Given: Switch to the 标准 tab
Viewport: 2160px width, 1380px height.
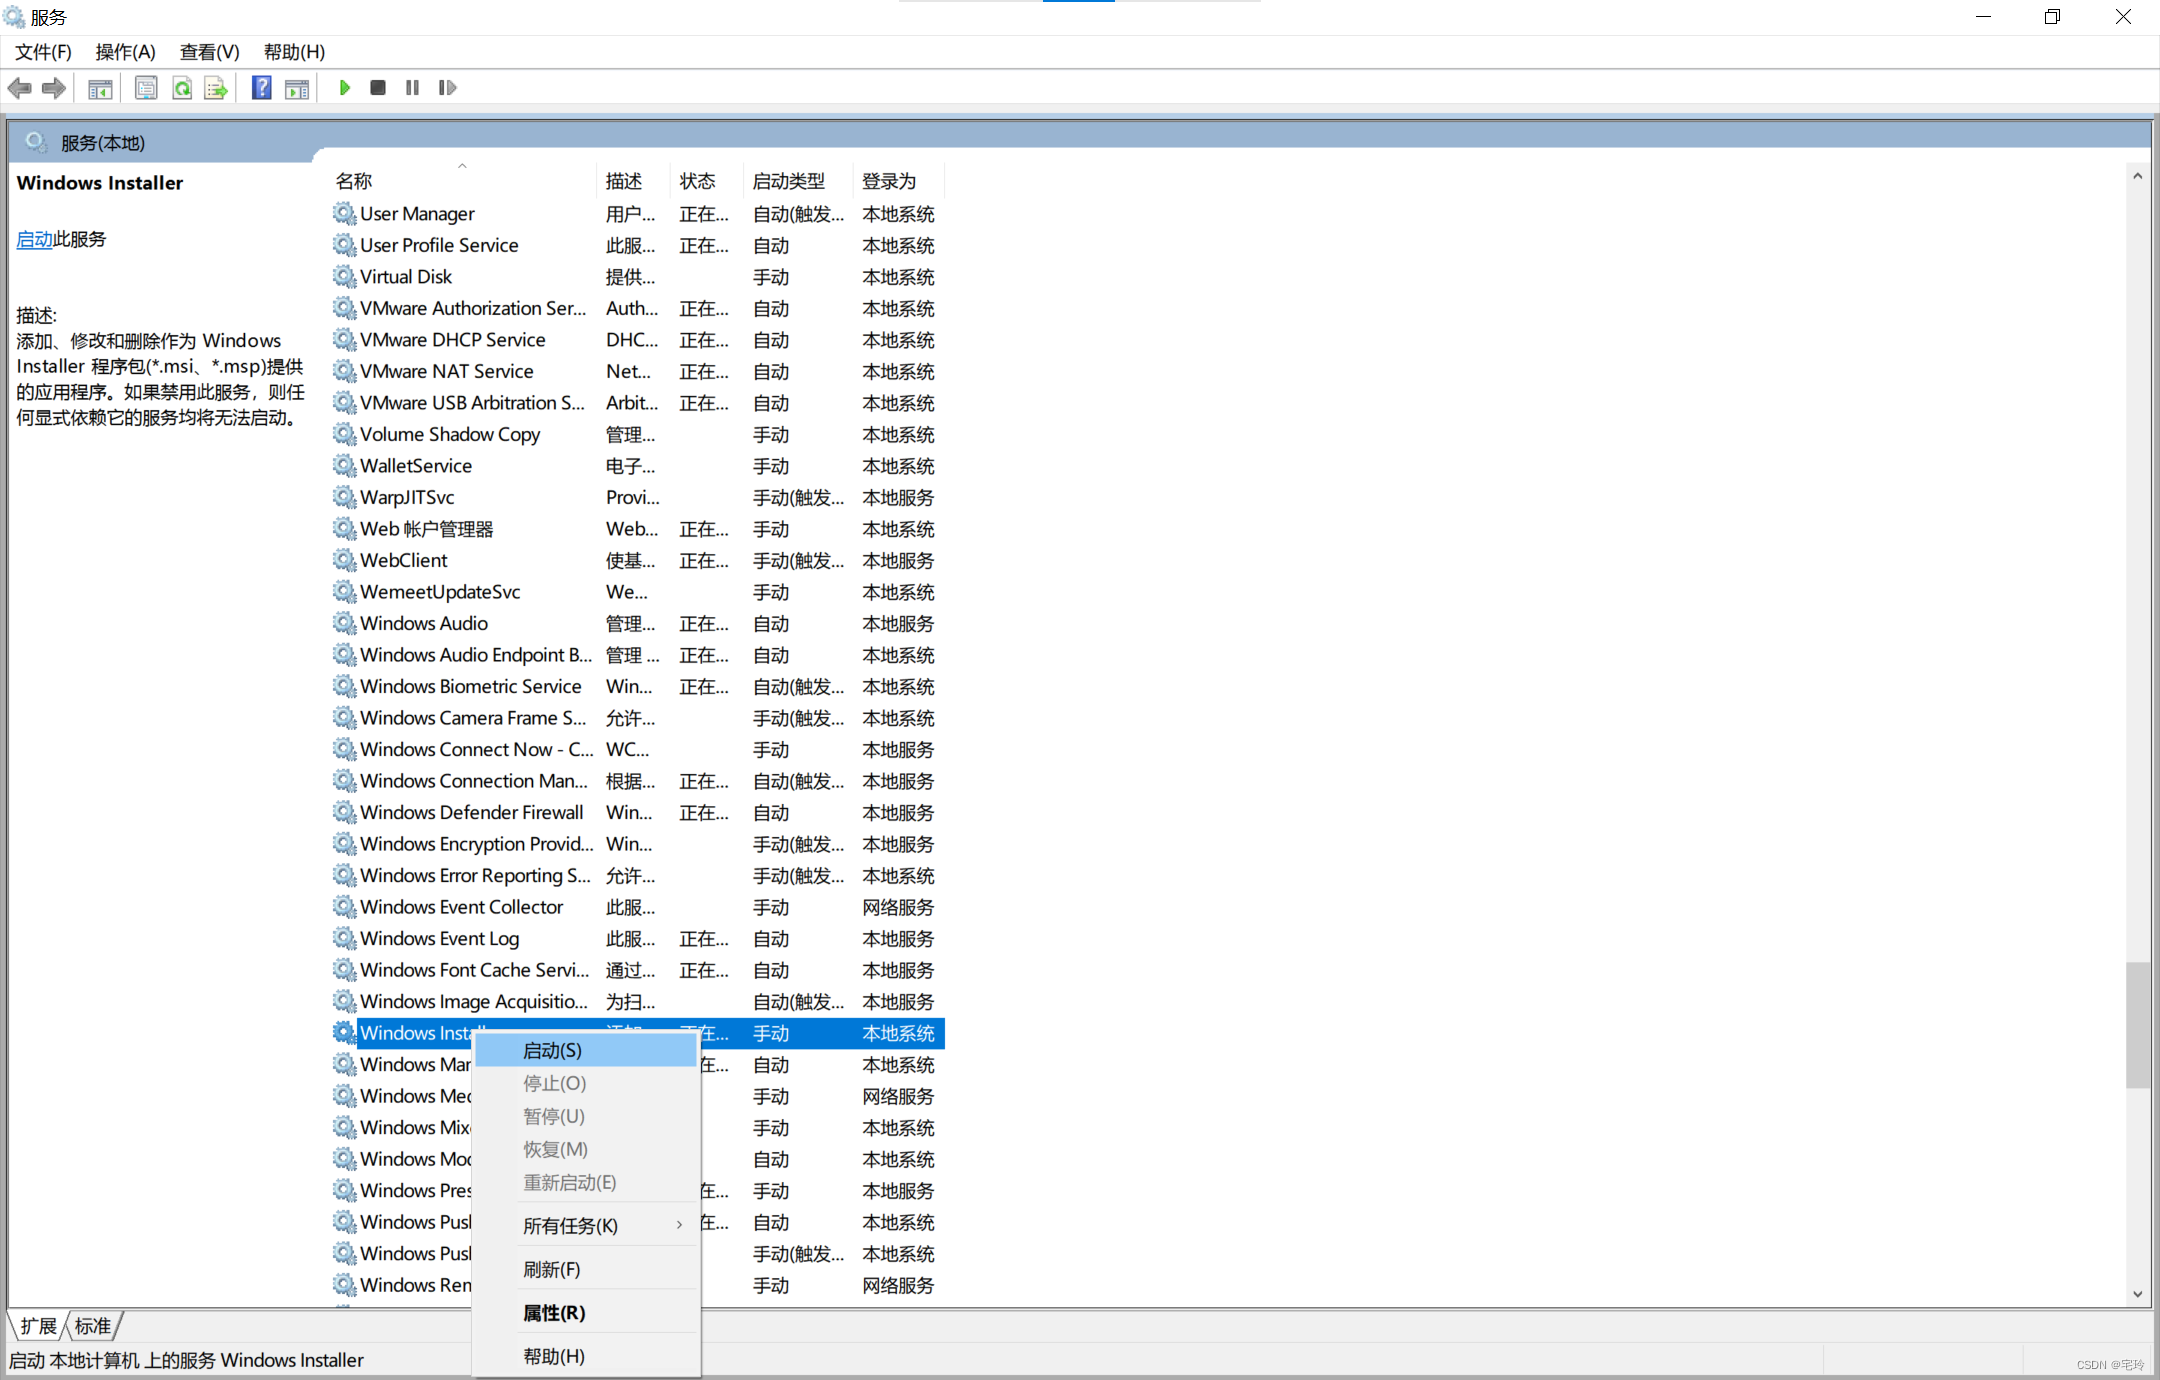Looking at the screenshot, I should point(92,1325).
